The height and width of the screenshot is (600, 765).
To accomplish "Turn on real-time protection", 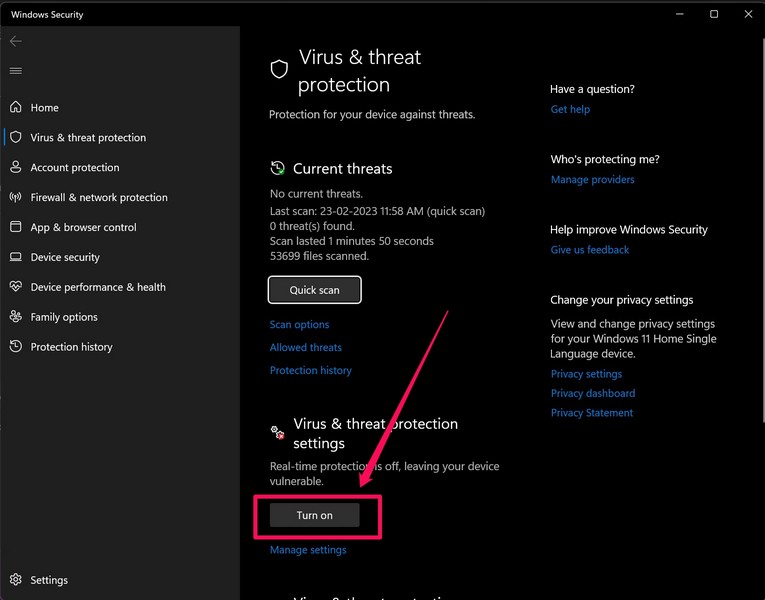I will 314,515.
